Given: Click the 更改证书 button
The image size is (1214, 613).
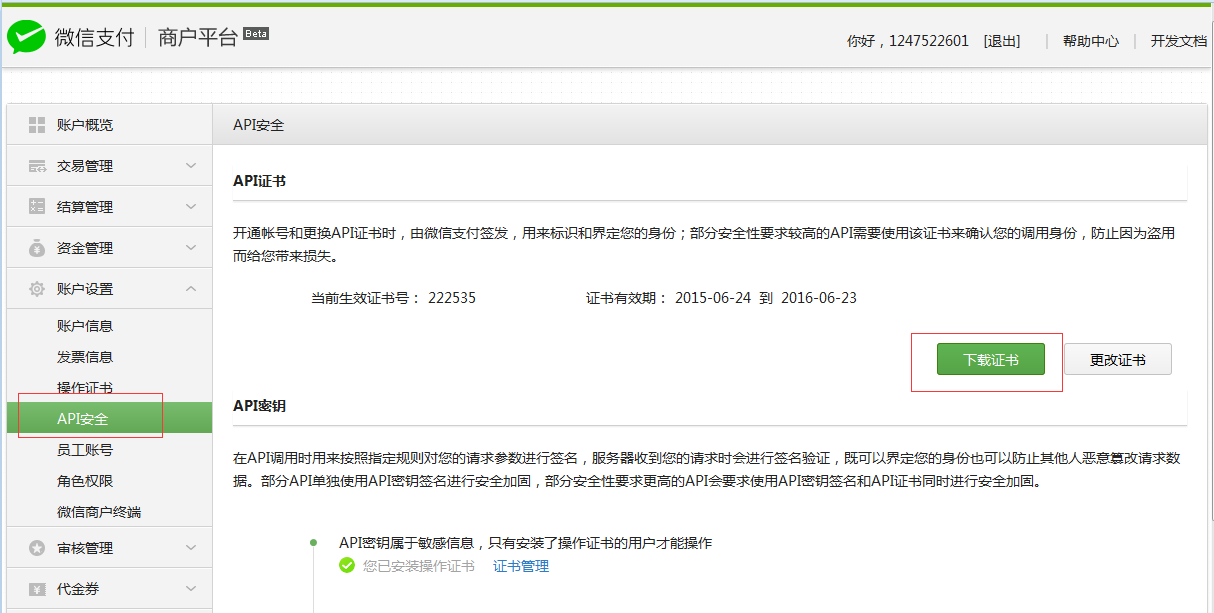Looking at the screenshot, I should (x=1118, y=359).
